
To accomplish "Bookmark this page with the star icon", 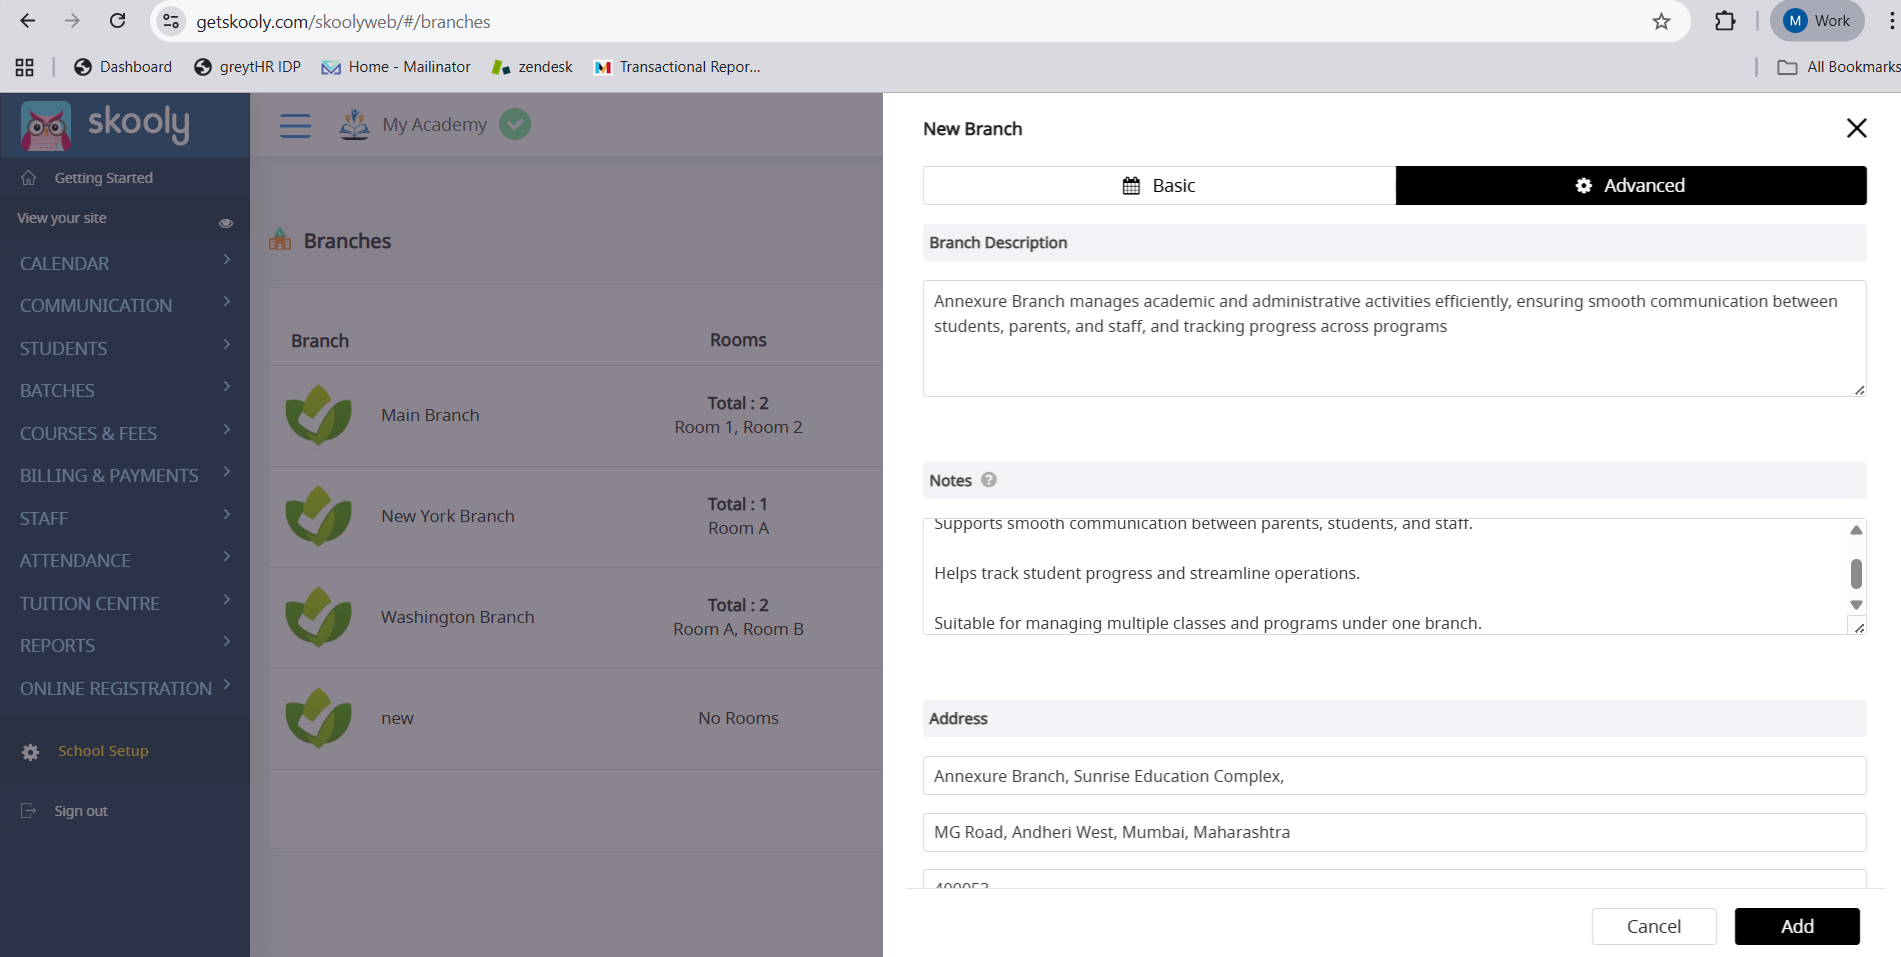I will point(1661,21).
